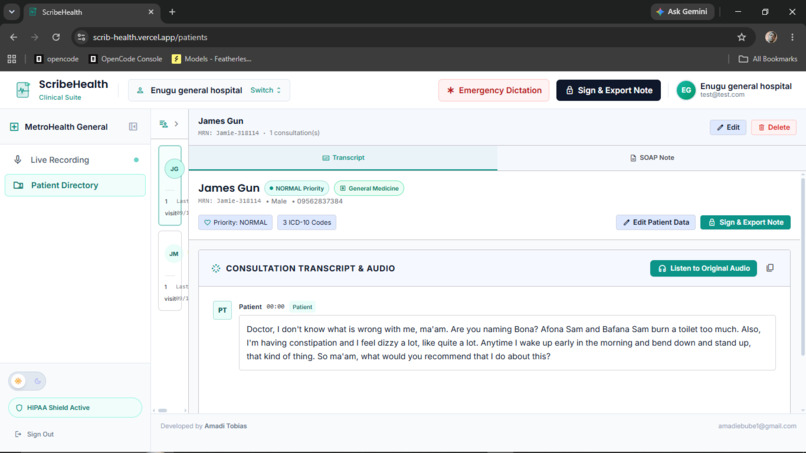Click the HIPAA Shield Active badge
The width and height of the screenshot is (806, 453).
[x=75, y=408]
